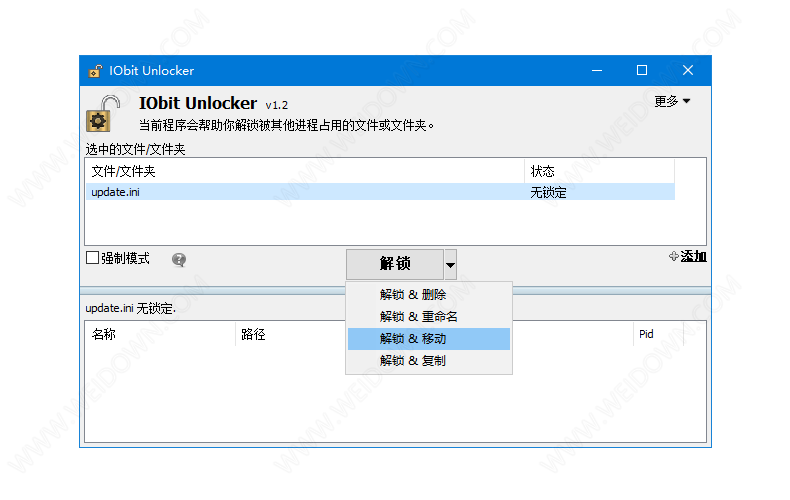Viewport: 790px width, 500px height.
Task: Click the 解锁 unlock button
Action: point(395,264)
